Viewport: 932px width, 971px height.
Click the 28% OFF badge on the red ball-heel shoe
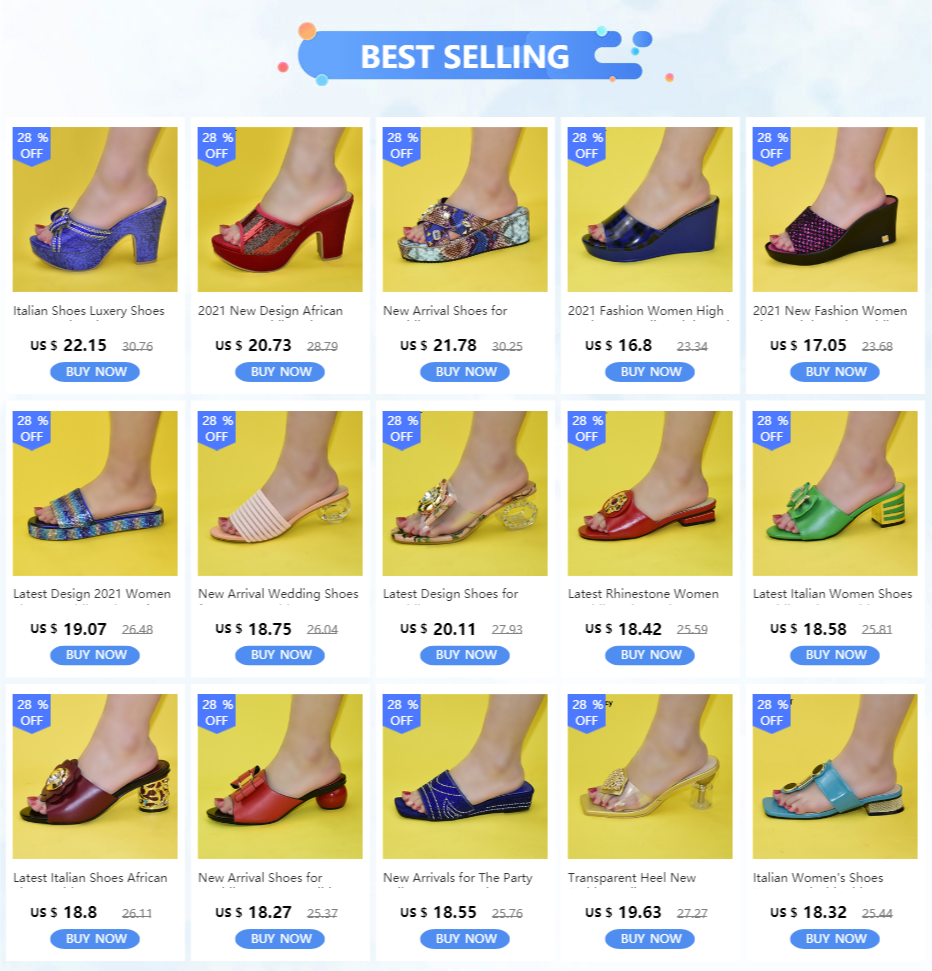[x=216, y=713]
